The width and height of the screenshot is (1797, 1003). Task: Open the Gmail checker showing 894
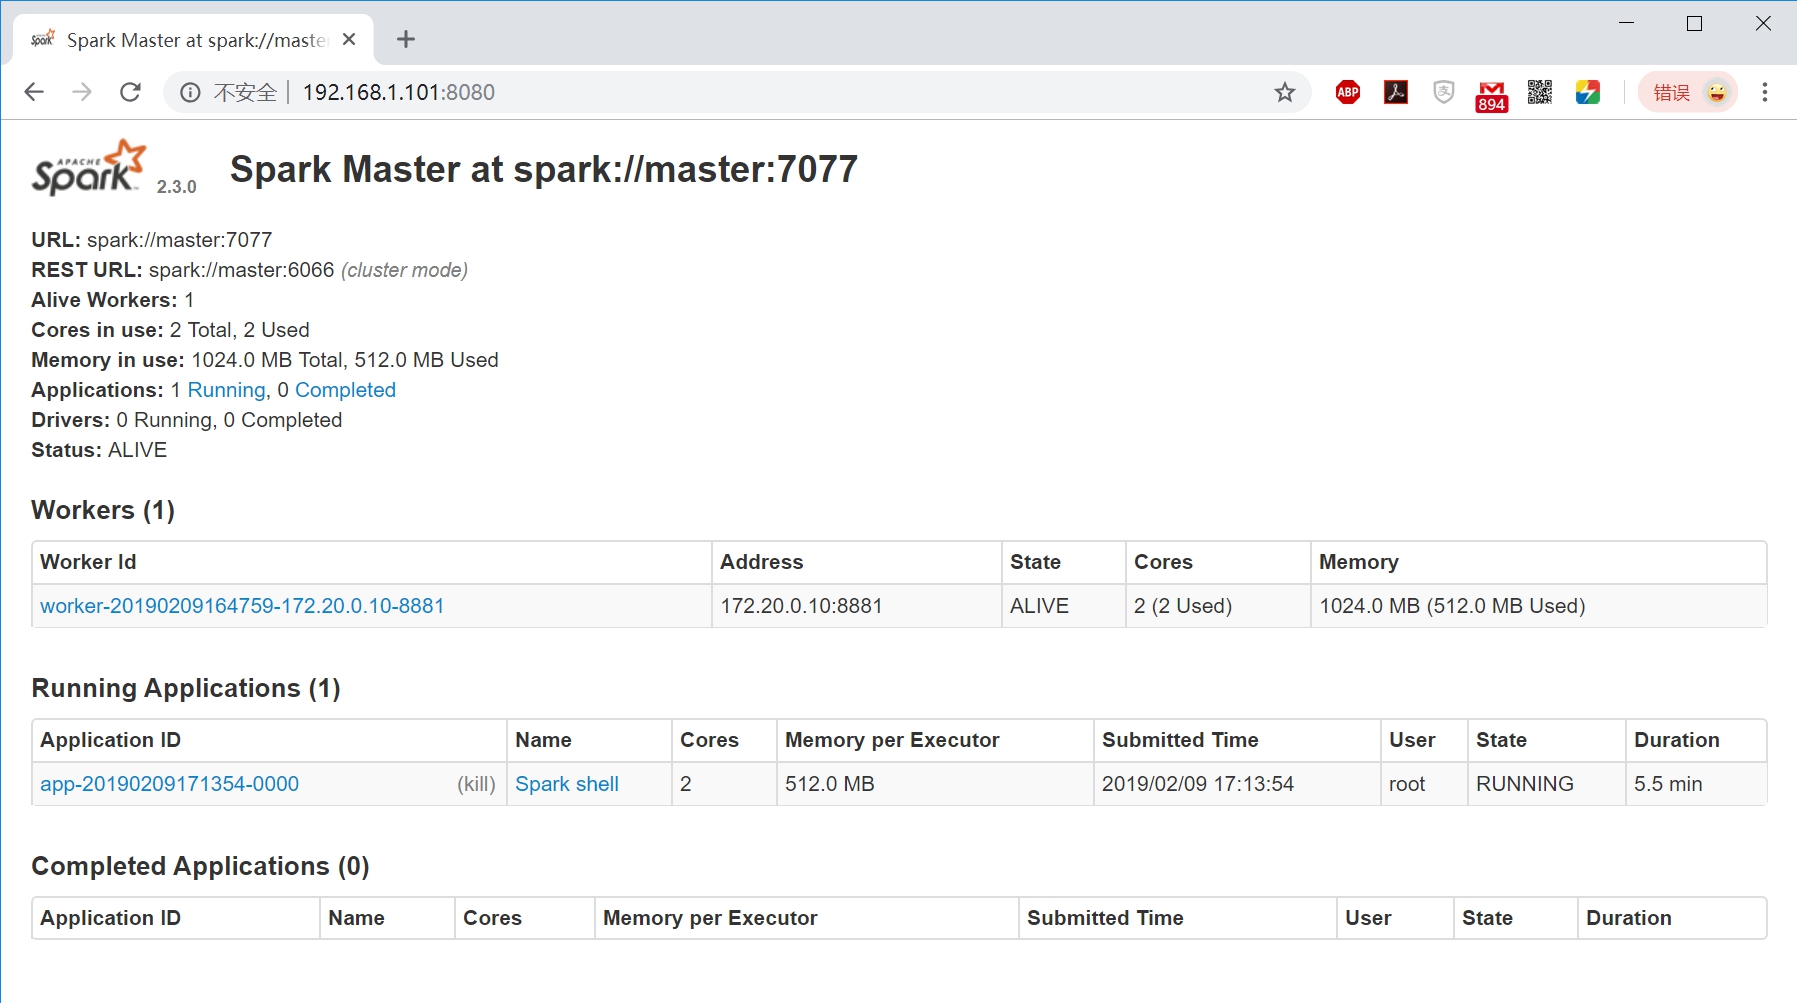[1492, 96]
